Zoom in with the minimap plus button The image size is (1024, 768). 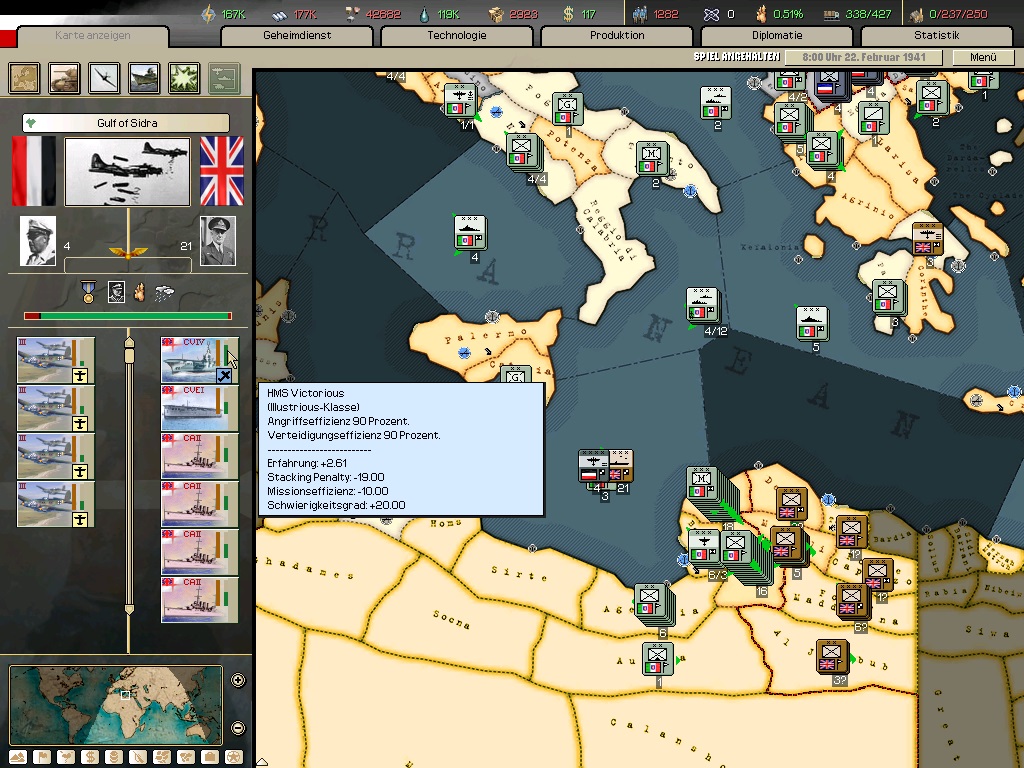tap(238, 681)
